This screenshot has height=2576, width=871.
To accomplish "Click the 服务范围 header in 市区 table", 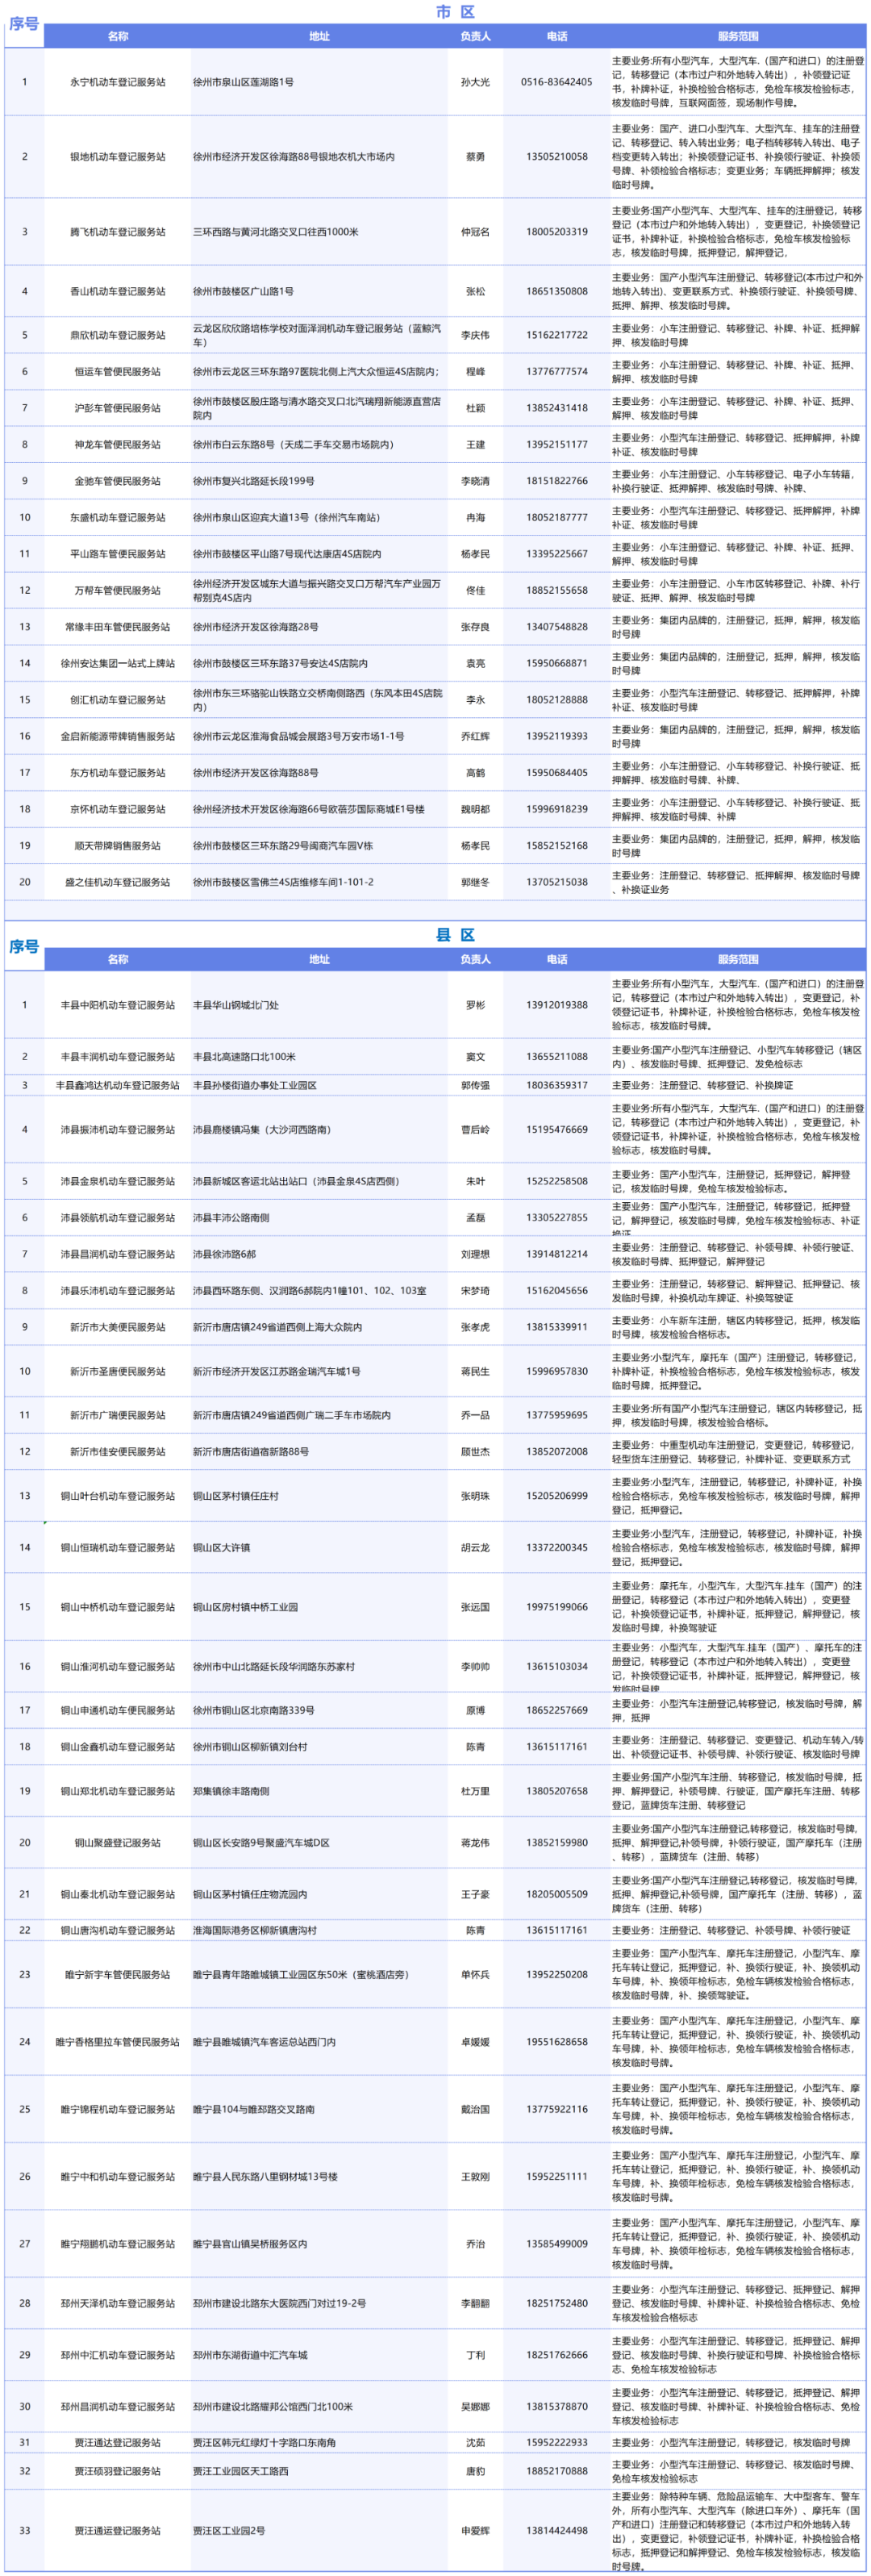I will pyautogui.click(x=737, y=36).
